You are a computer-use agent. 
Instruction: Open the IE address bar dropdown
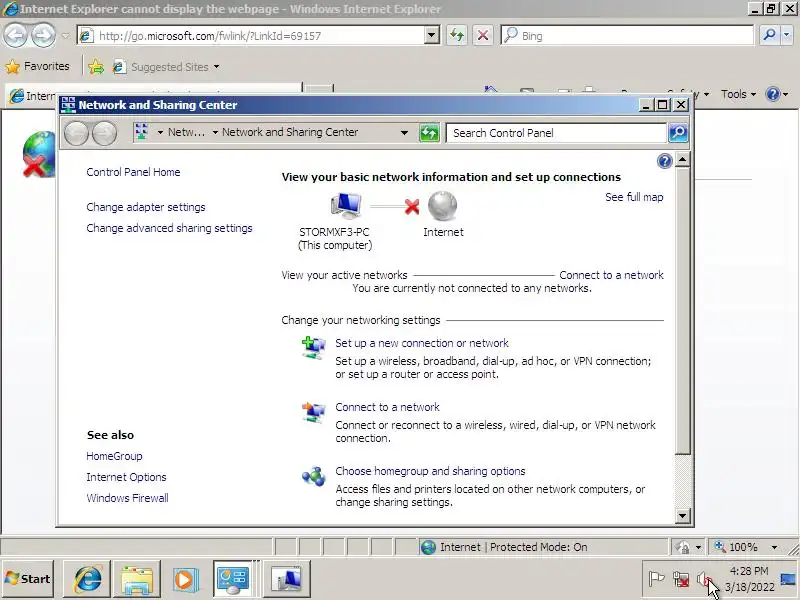pyautogui.click(x=432, y=35)
